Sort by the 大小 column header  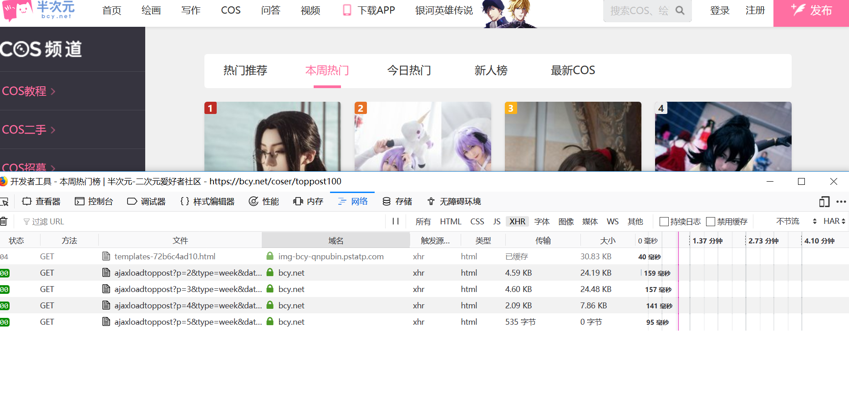pos(608,241)
